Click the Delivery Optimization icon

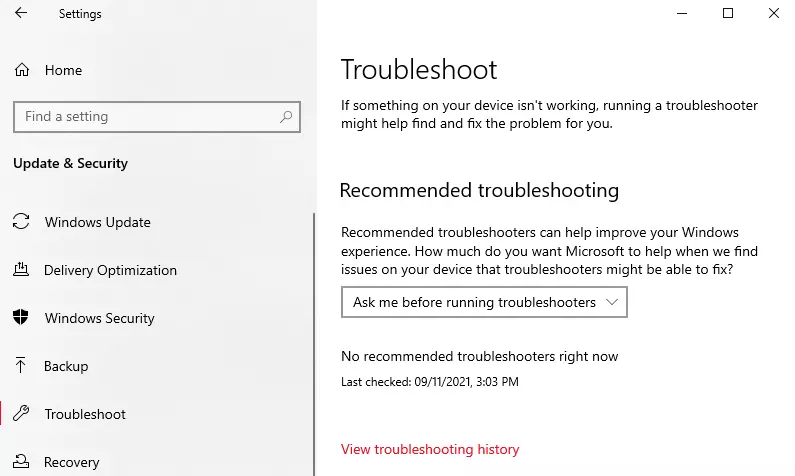tap(21, 269)
